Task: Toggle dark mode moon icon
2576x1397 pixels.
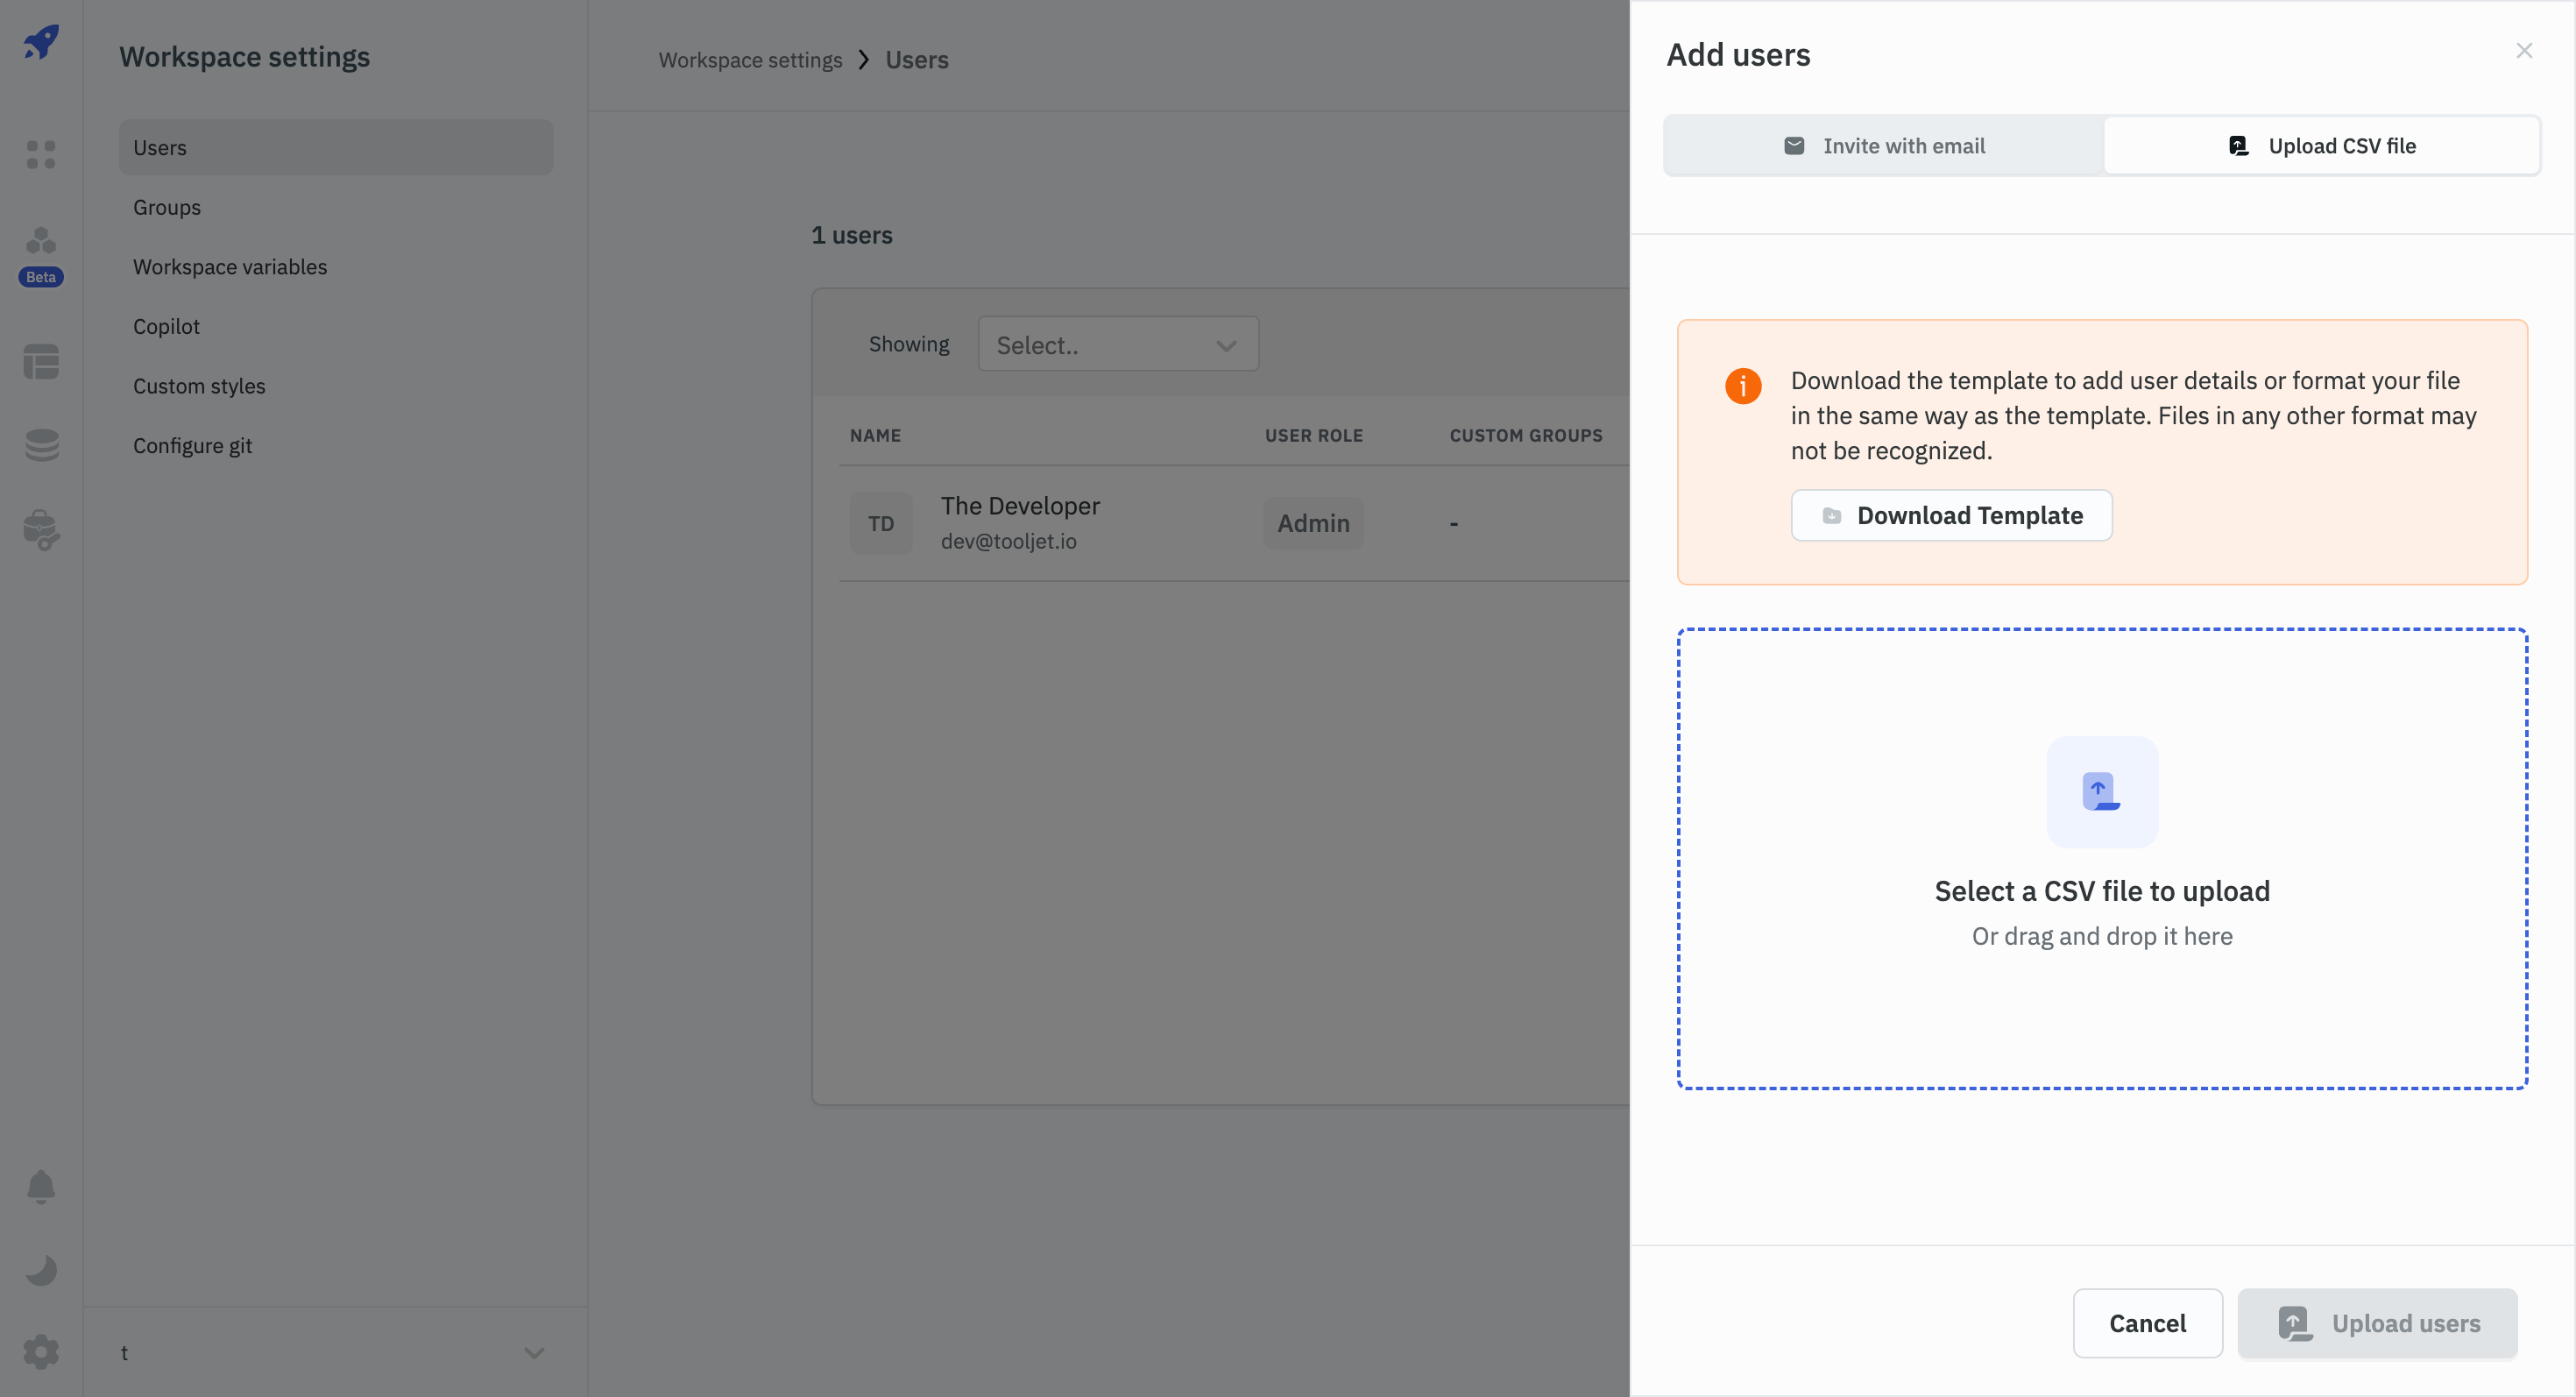Action: click(41, 1270)
